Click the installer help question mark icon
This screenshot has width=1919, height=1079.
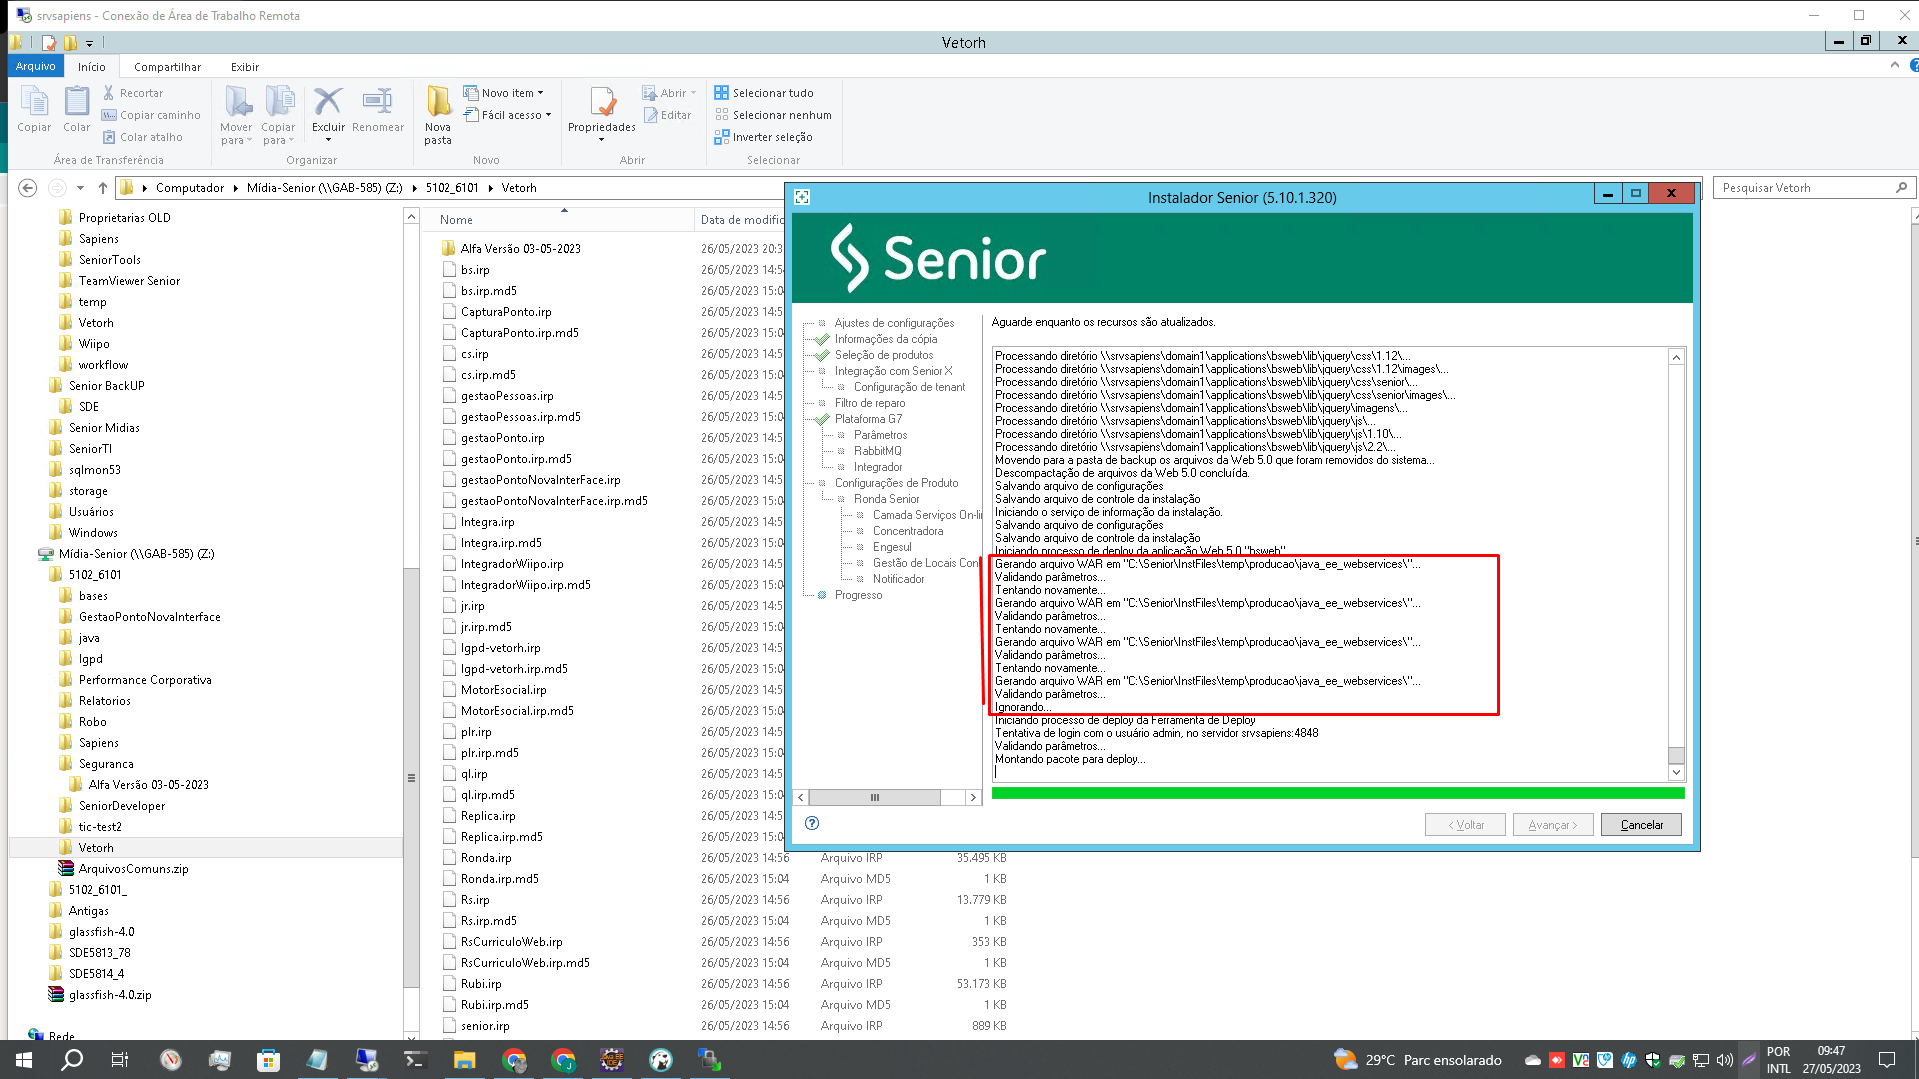[812, 823]
